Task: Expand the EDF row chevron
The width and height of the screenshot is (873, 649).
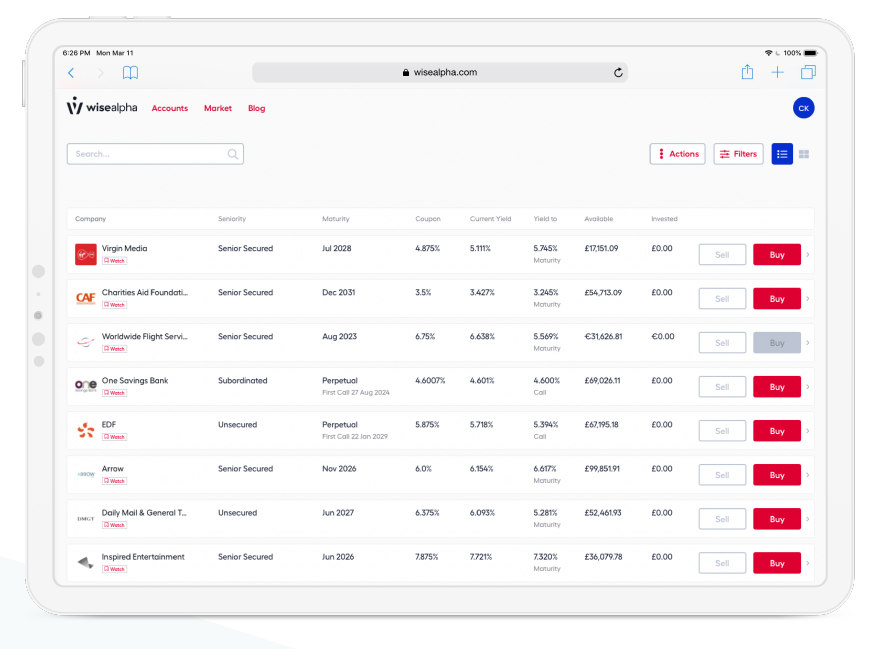Action: pyautogui.click(x=808, y=430)
